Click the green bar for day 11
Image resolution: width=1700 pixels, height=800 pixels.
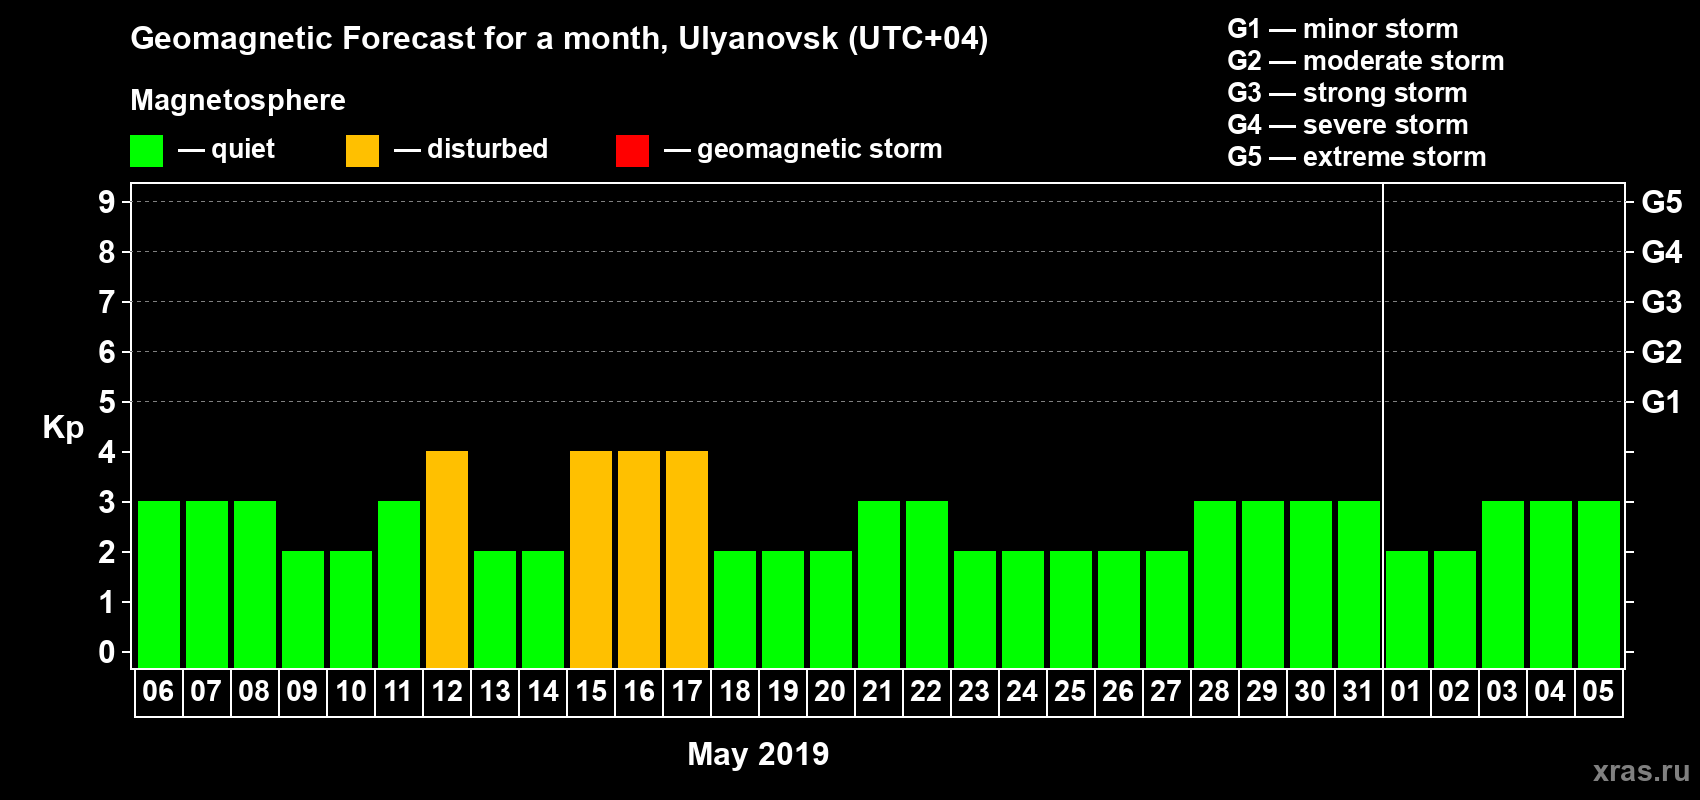399,584
